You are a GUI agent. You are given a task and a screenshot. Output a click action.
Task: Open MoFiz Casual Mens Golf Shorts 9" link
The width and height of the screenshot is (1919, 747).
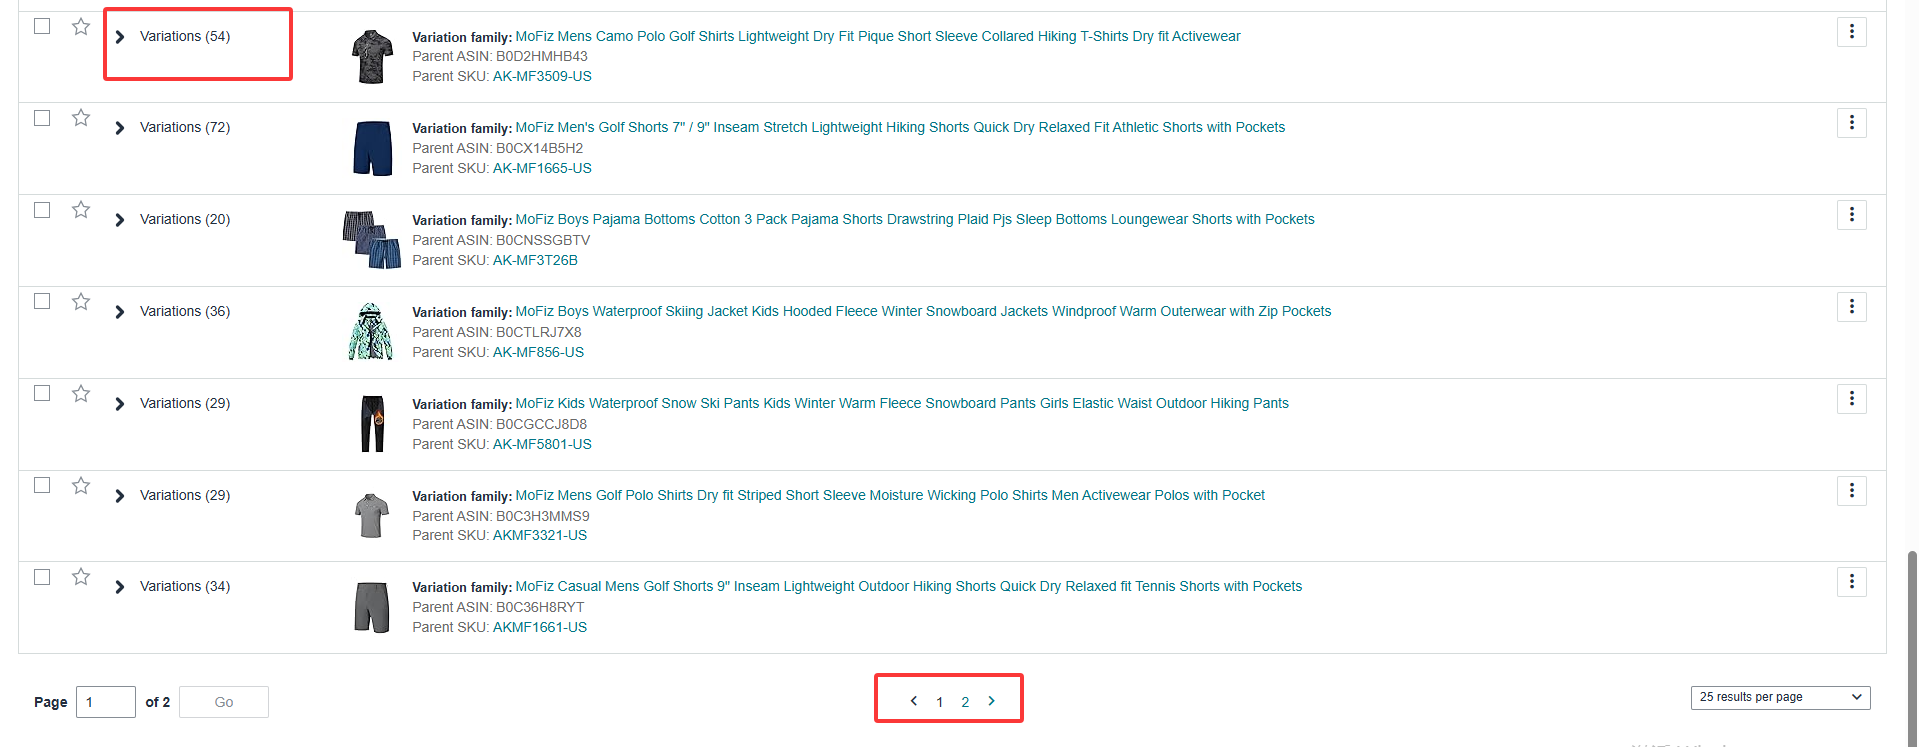[908, 586]
